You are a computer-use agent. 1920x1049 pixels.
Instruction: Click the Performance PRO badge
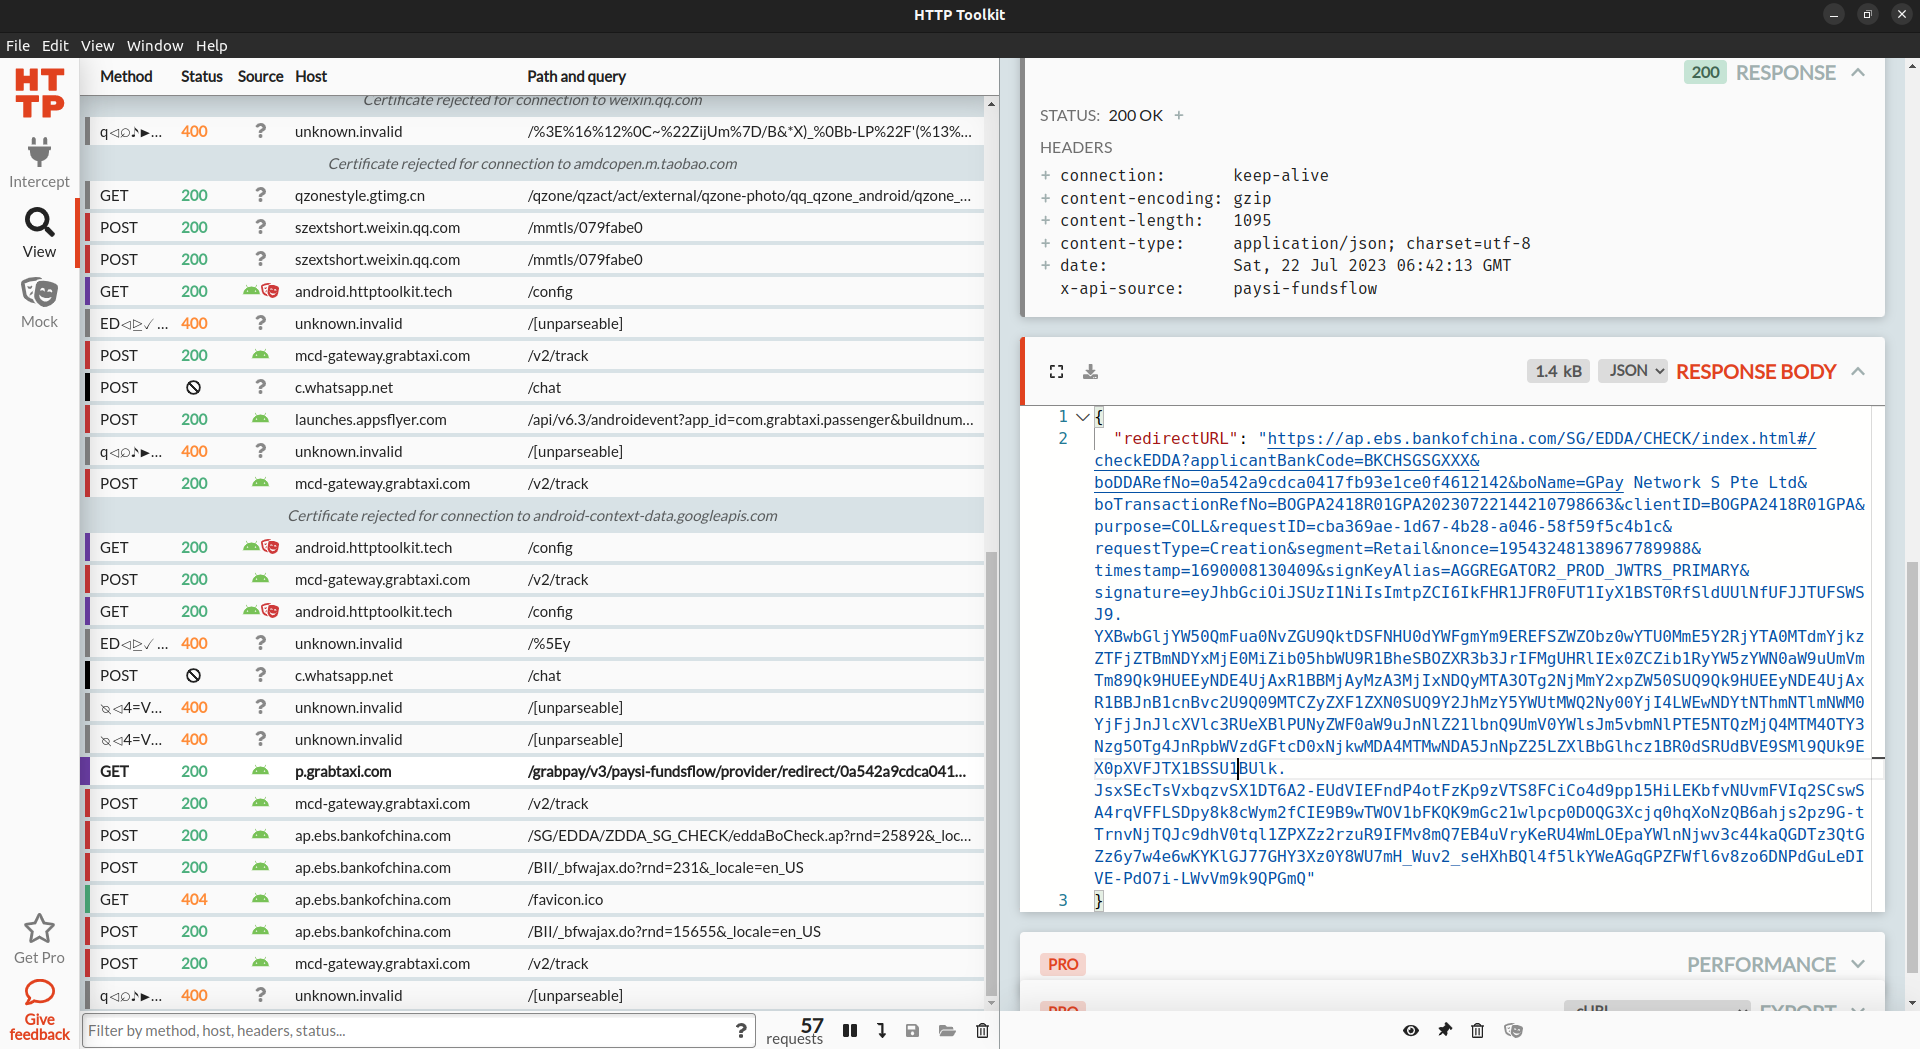1063,964
